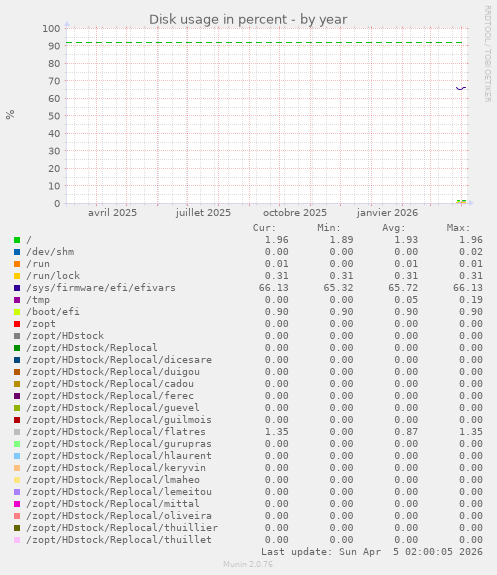Click the pink thuillet legend swatch

click(x=17, y=540)
